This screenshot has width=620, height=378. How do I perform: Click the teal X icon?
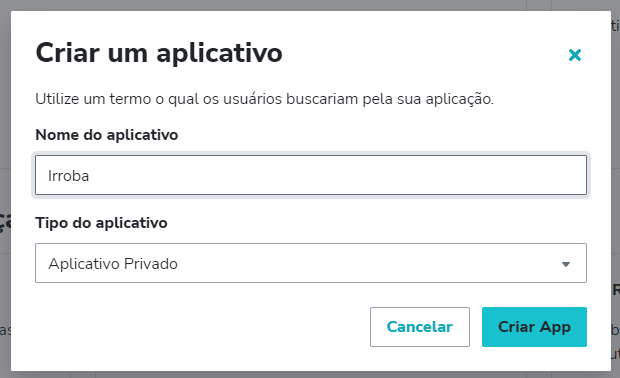pos(575,55)
